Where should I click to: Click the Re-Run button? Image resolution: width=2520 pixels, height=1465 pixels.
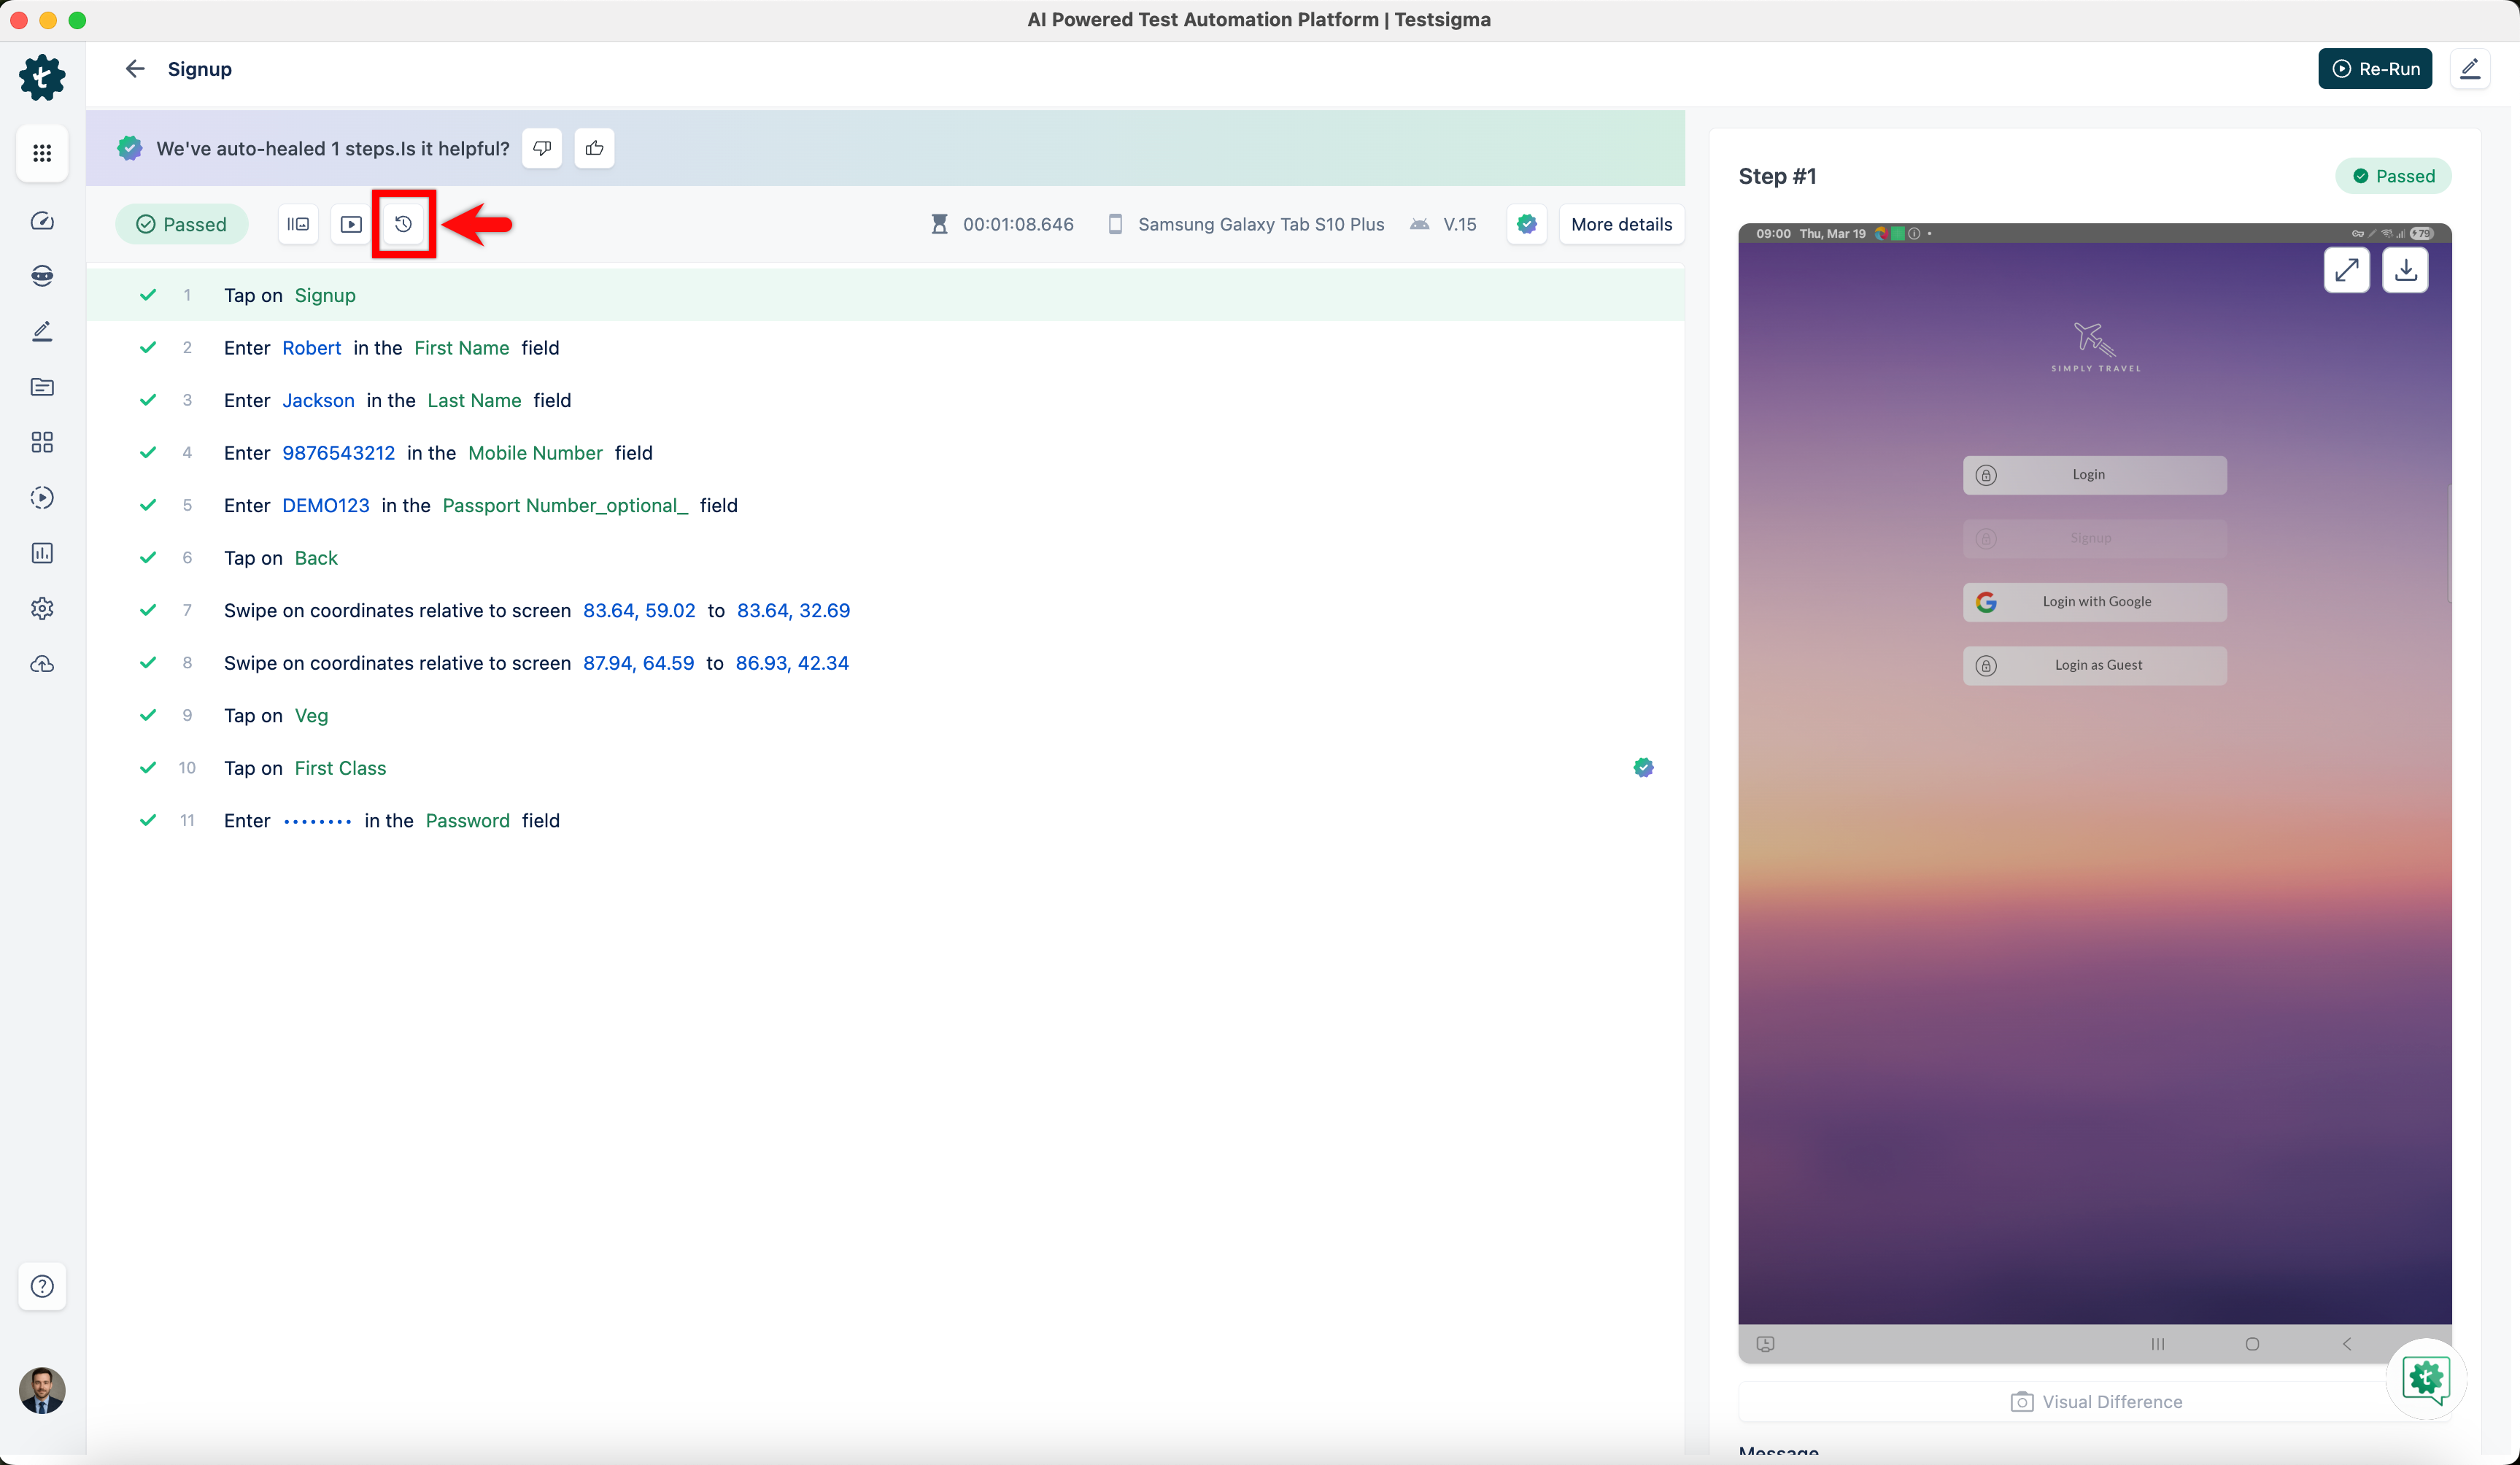(2375, 69)
